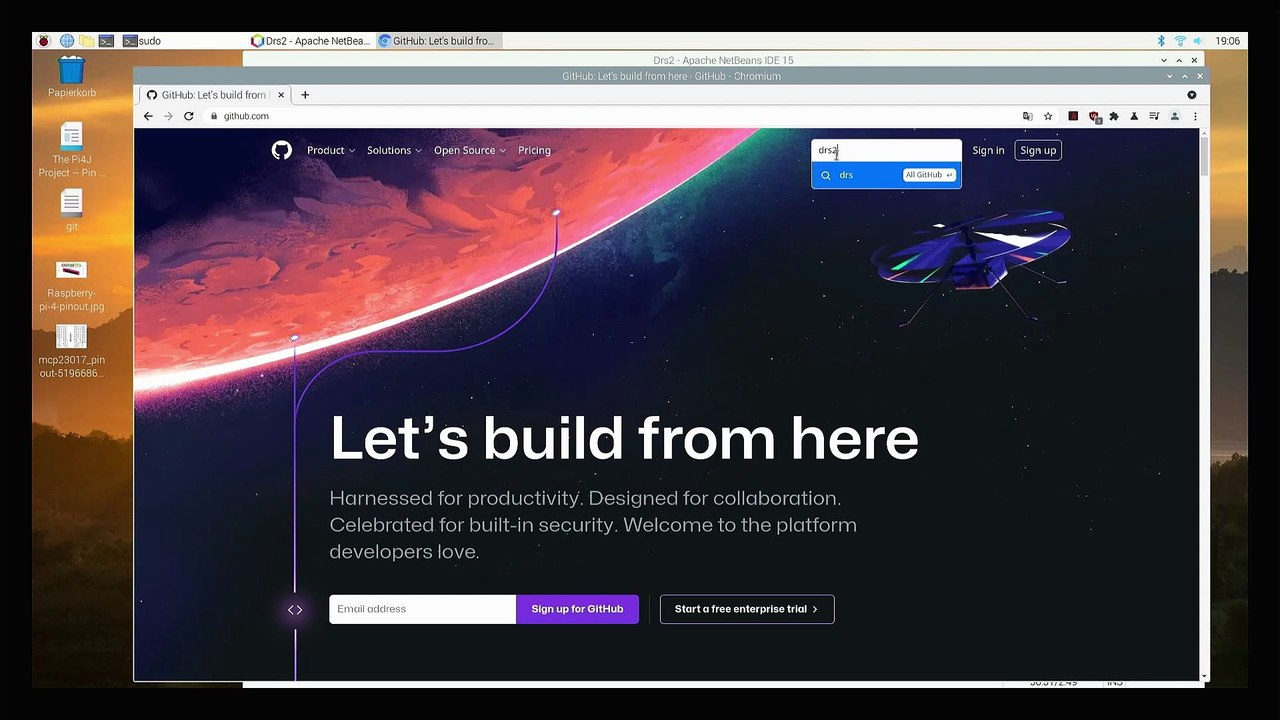The image size is (1280, 720).
Task: Reload the github.com page
Action: pyautogui.click(x=188, y=116)
